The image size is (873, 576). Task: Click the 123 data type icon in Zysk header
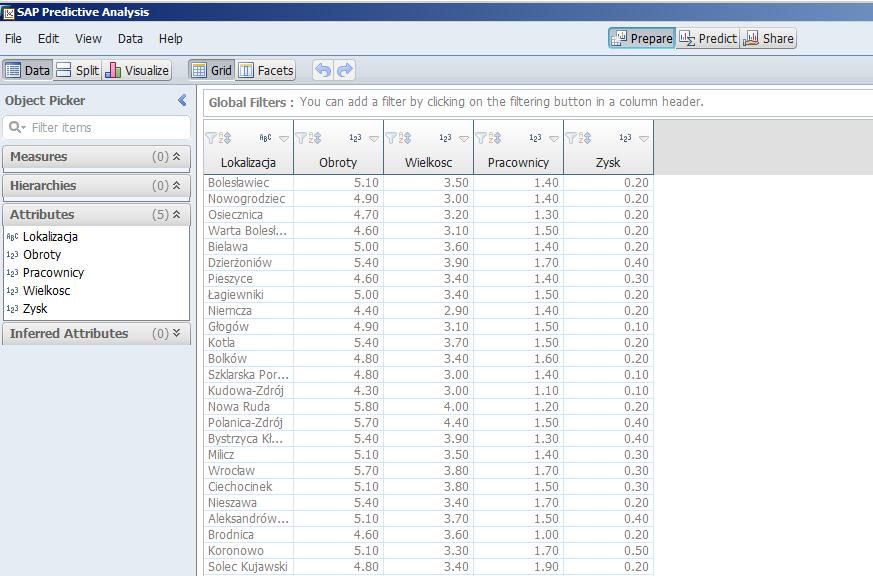tap(625, 138)
